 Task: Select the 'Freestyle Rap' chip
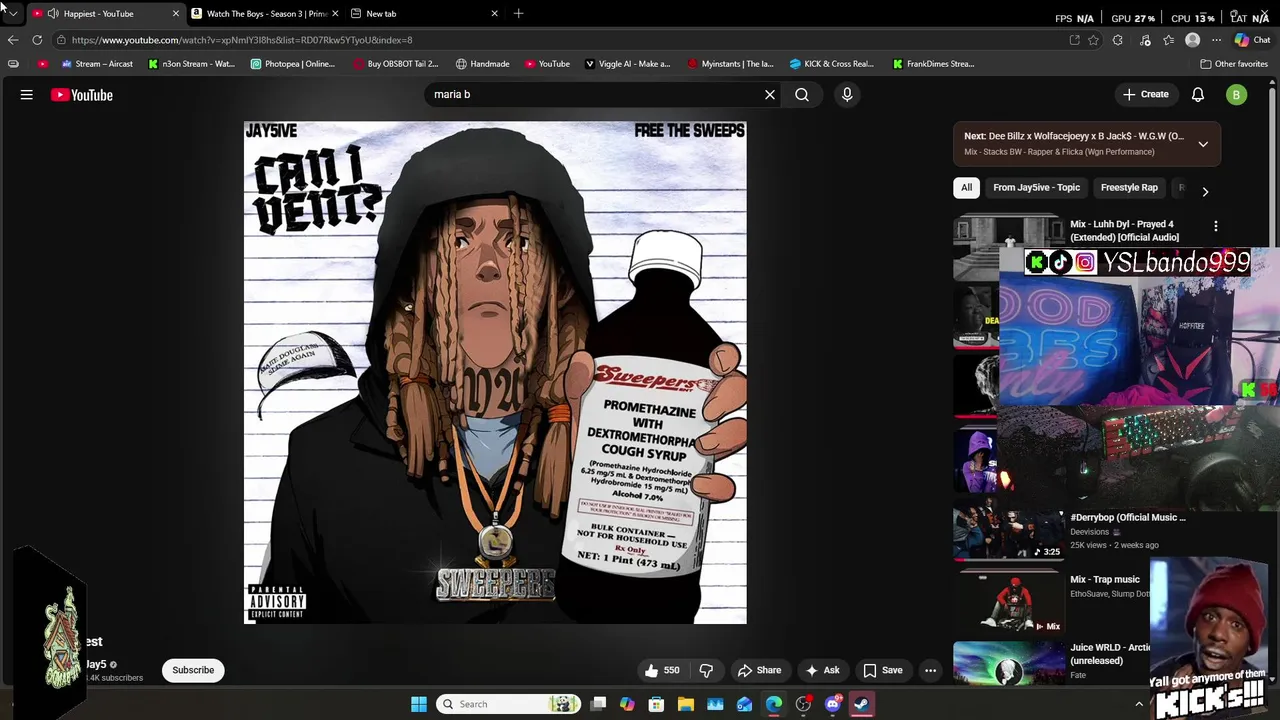pos(1129,188)
